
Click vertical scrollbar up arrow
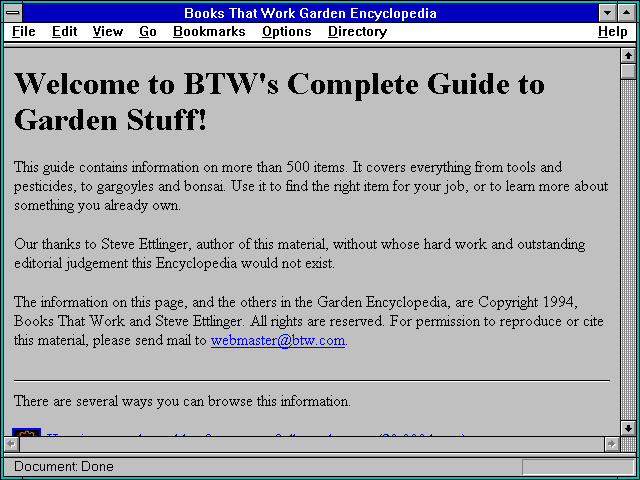[628, 56]
